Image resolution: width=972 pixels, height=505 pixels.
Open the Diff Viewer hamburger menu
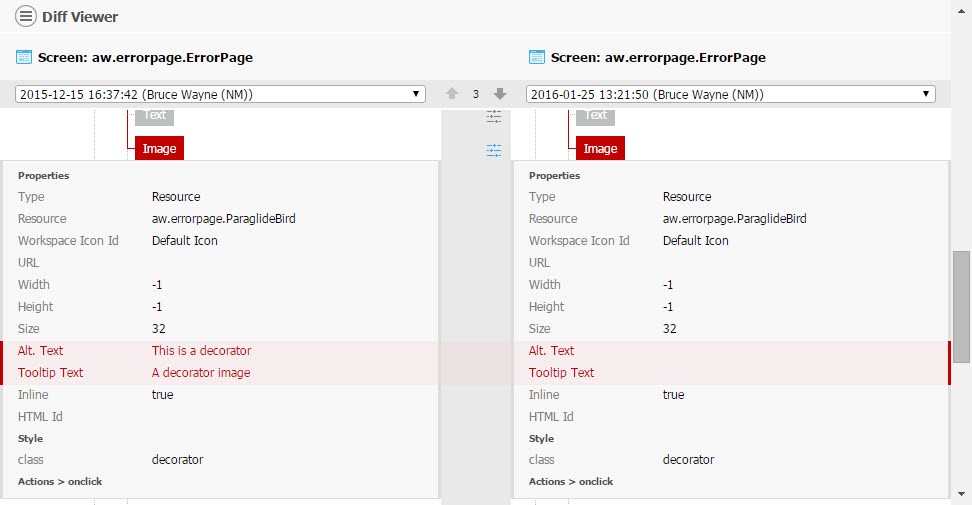click(x=25, y=17)
